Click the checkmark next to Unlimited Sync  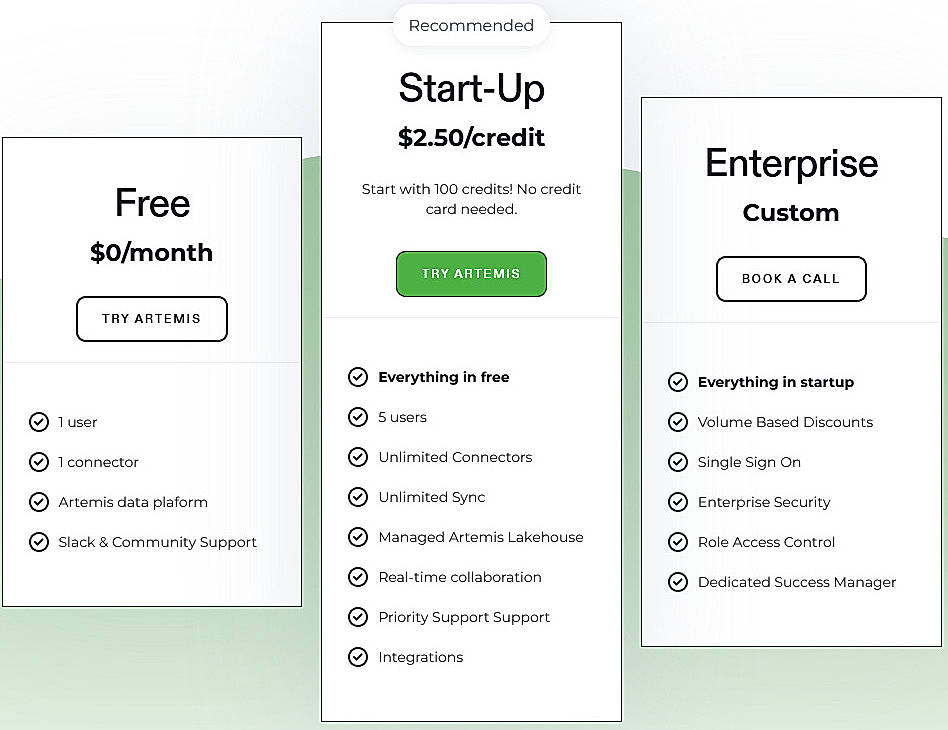pos(358,497)
